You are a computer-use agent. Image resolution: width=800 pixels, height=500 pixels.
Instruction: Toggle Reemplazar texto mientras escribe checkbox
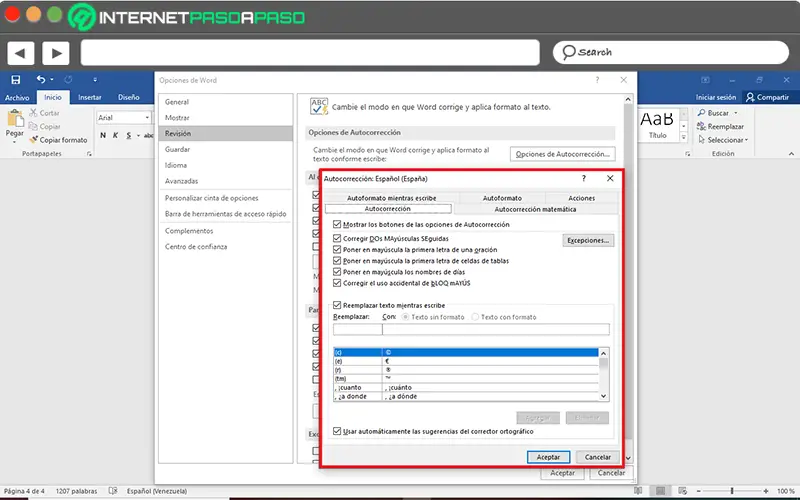point(337,305)
